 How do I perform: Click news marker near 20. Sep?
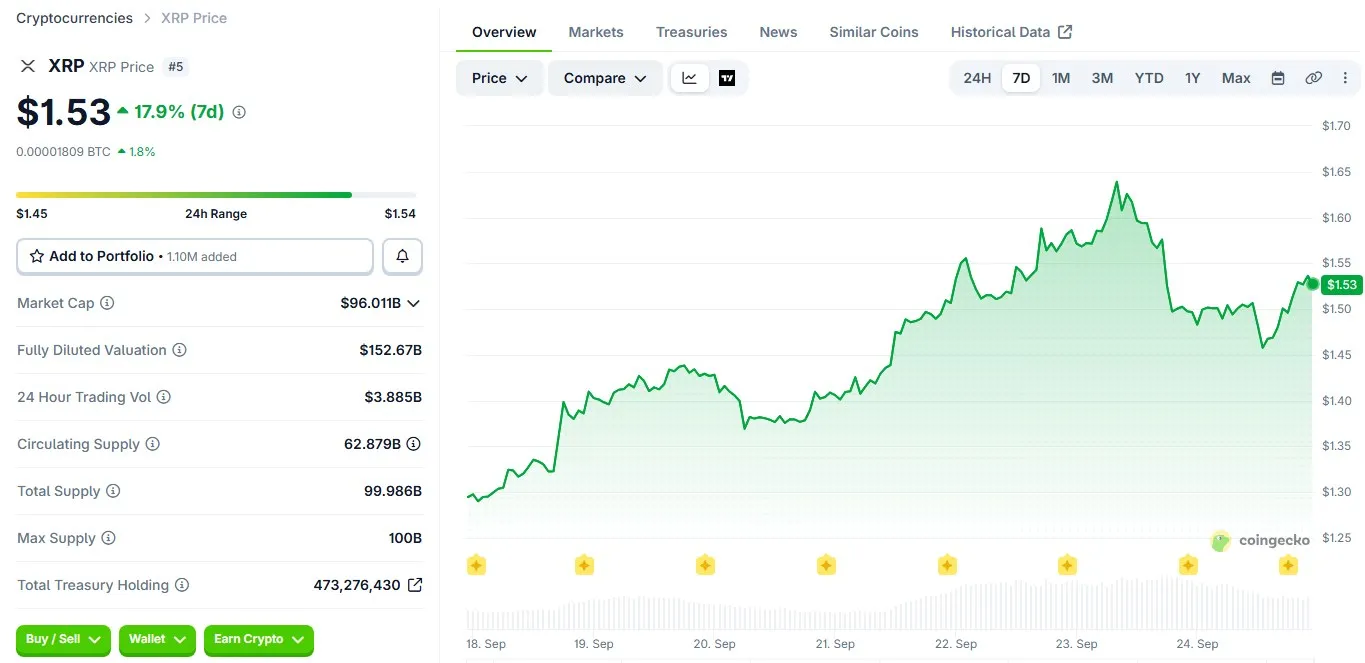705,565
